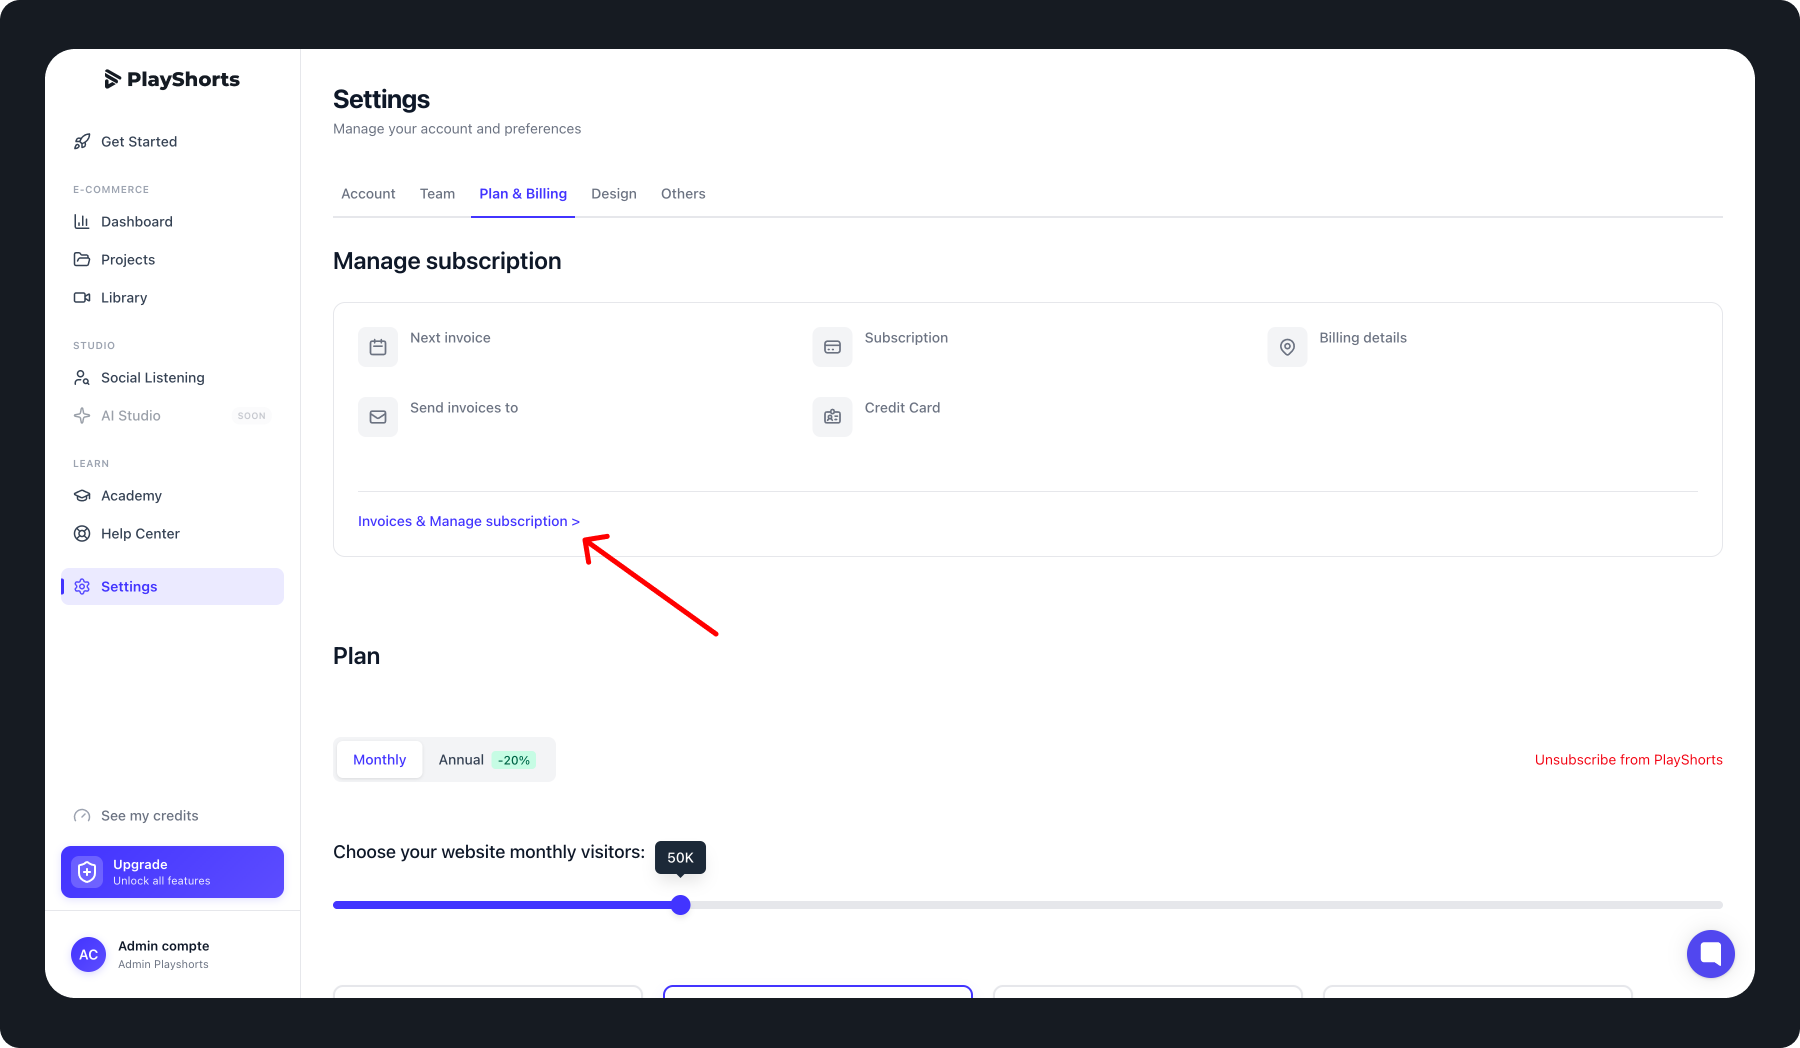This screenshot has height=1048, width=1800.
Task: Open Get Started in sidebar
Action: pyautogui.click(x=172, y=142)
